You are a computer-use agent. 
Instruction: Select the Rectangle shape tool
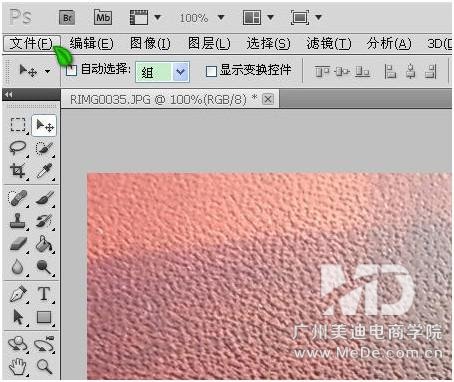click(44, 317)
